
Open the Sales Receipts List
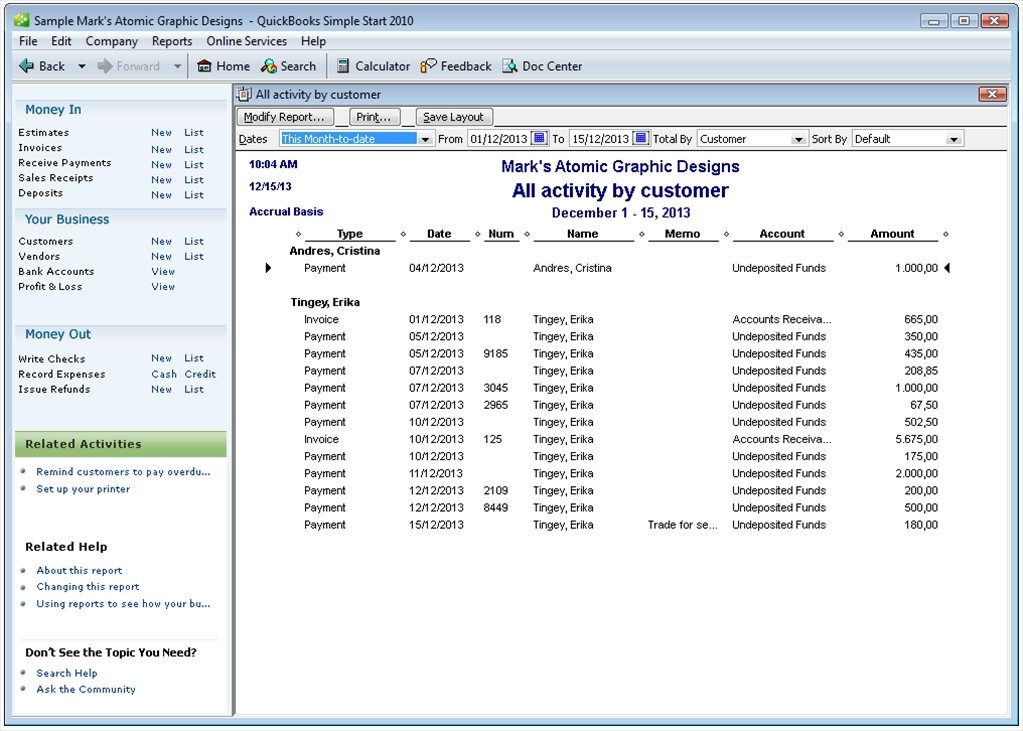194,179
